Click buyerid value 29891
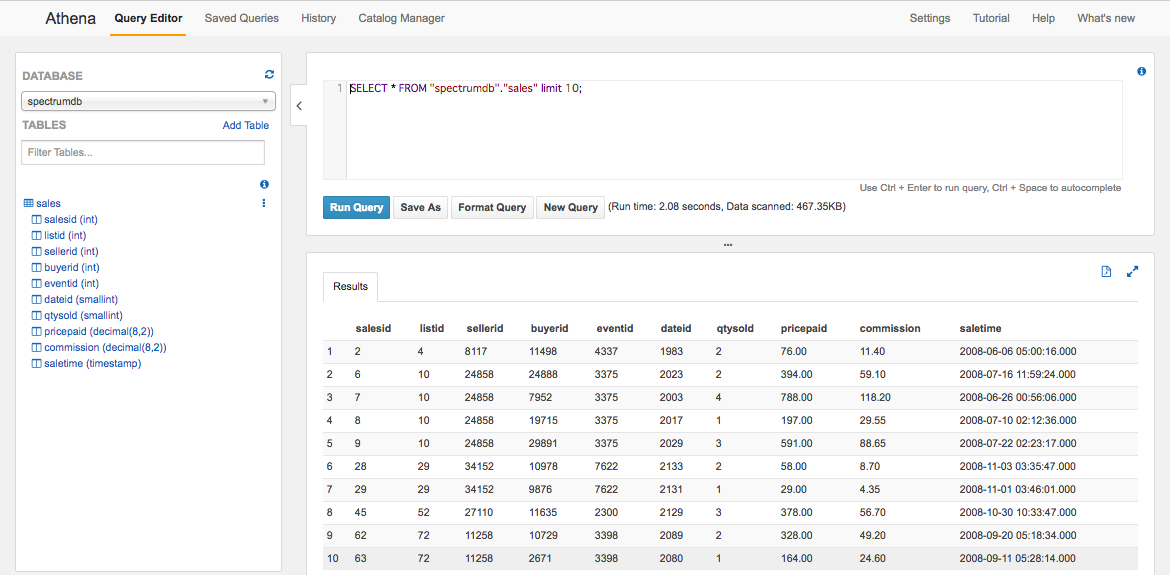The height and width of the screenshot is (575, 1170). point(545,444)
